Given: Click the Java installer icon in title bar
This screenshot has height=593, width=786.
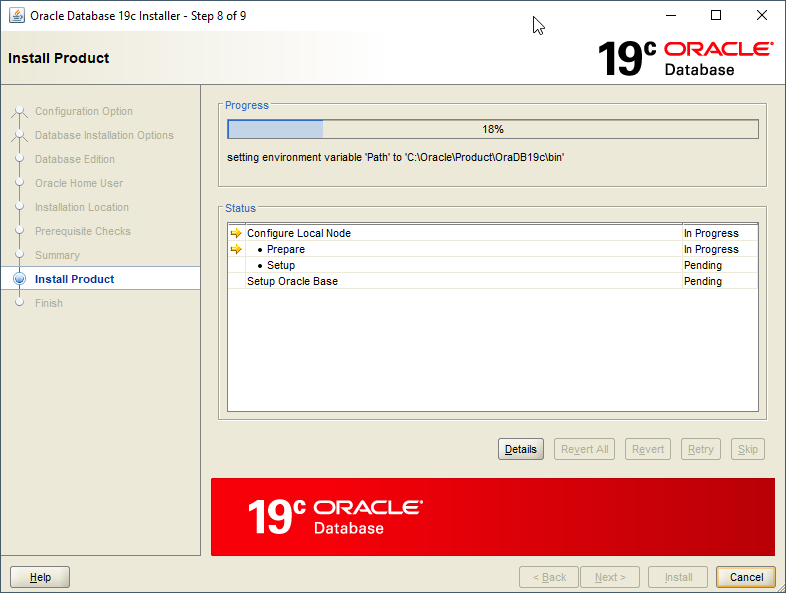Looking at the screenshot, I should (17, 16).
